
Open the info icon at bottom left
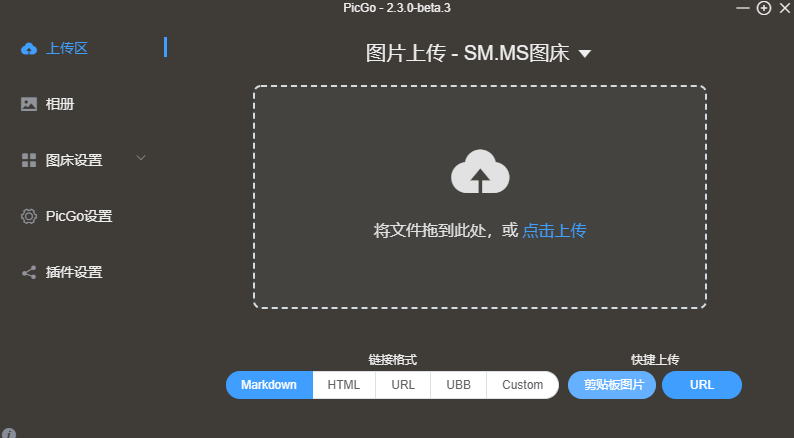[8, 433]
